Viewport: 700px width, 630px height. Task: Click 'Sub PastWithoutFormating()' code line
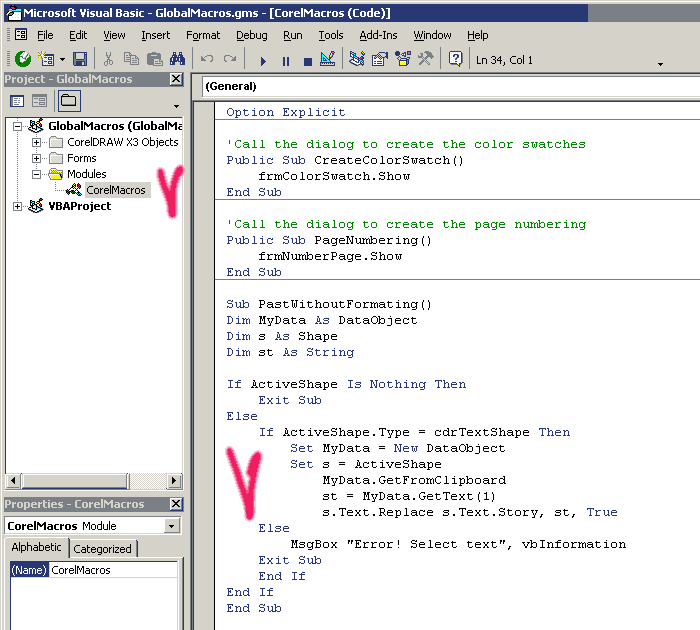coord(329,305)
